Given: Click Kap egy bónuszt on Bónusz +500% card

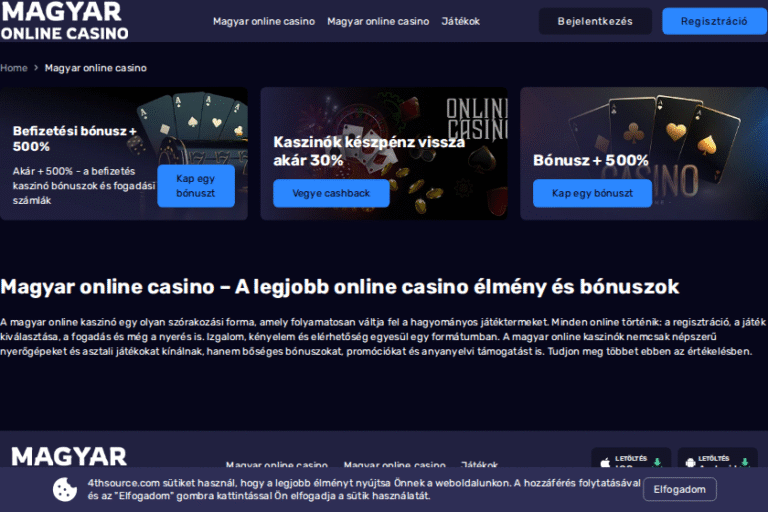Looking at the screenshot, I should click(592, 193).
